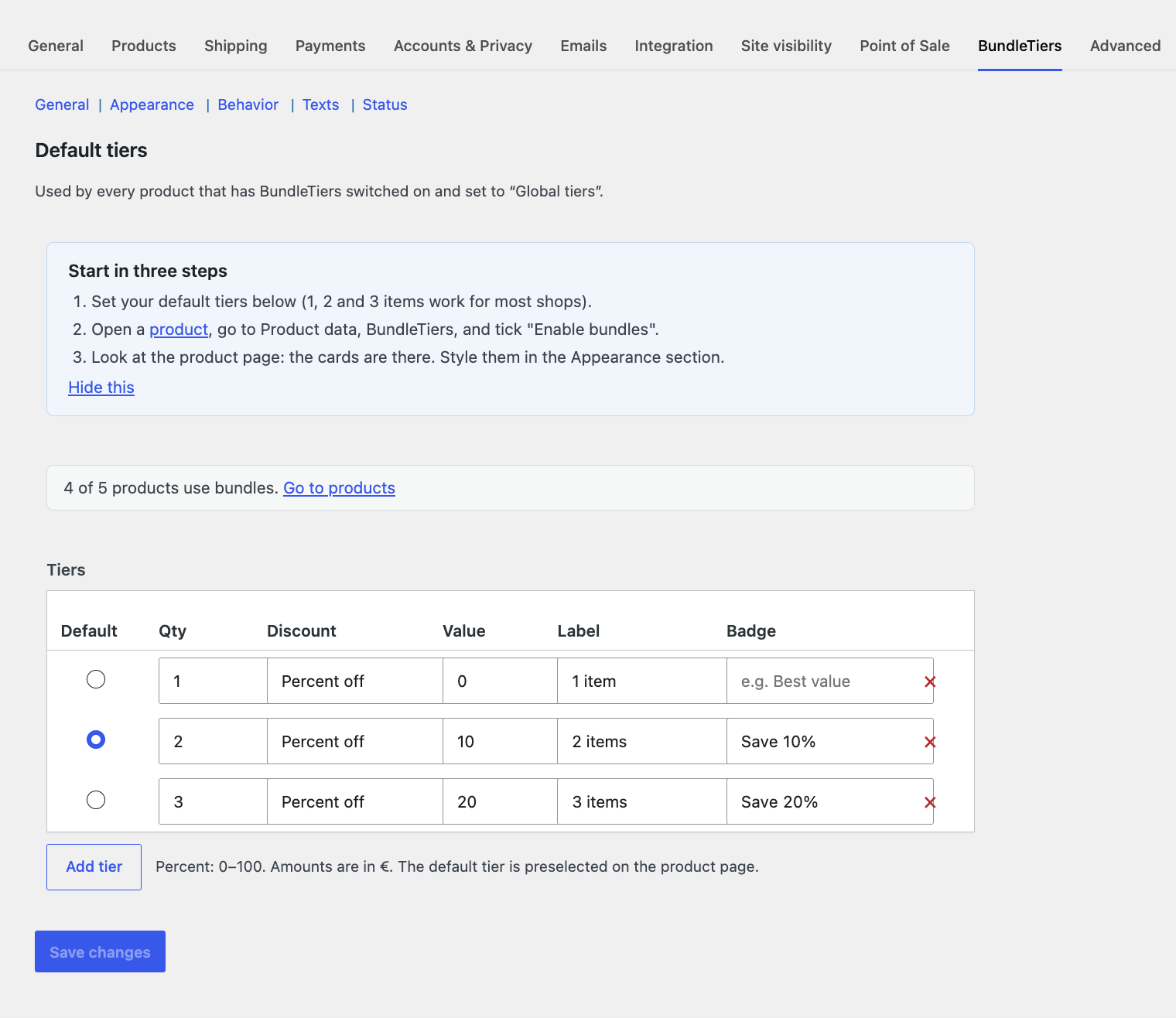This screenshot has height=1018, width=1176.
Task: Open Discount dropdown for 2 items tier
Action: click(355, 741)
